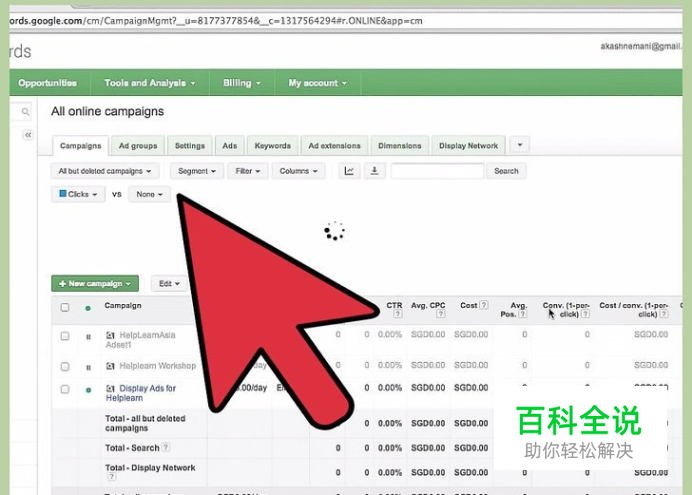692x495 pixels.
Task: Tick the select-all campaigns checkbox
Action: pos(65,307)
